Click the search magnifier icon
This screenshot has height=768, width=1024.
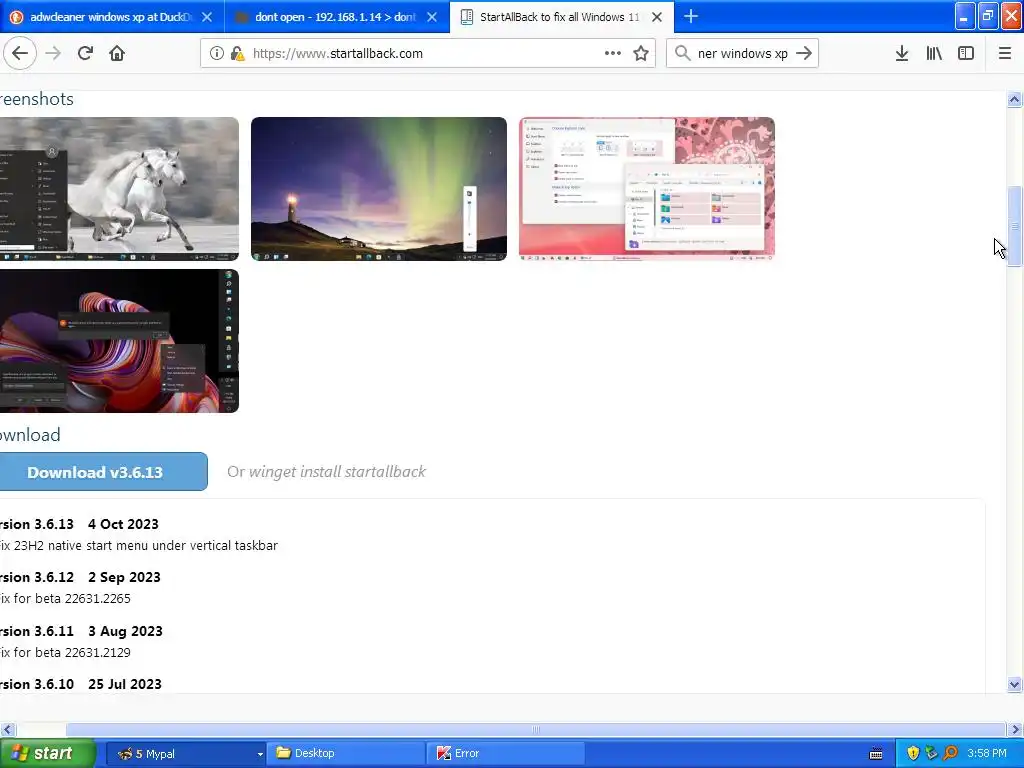(x=682, y=54)
